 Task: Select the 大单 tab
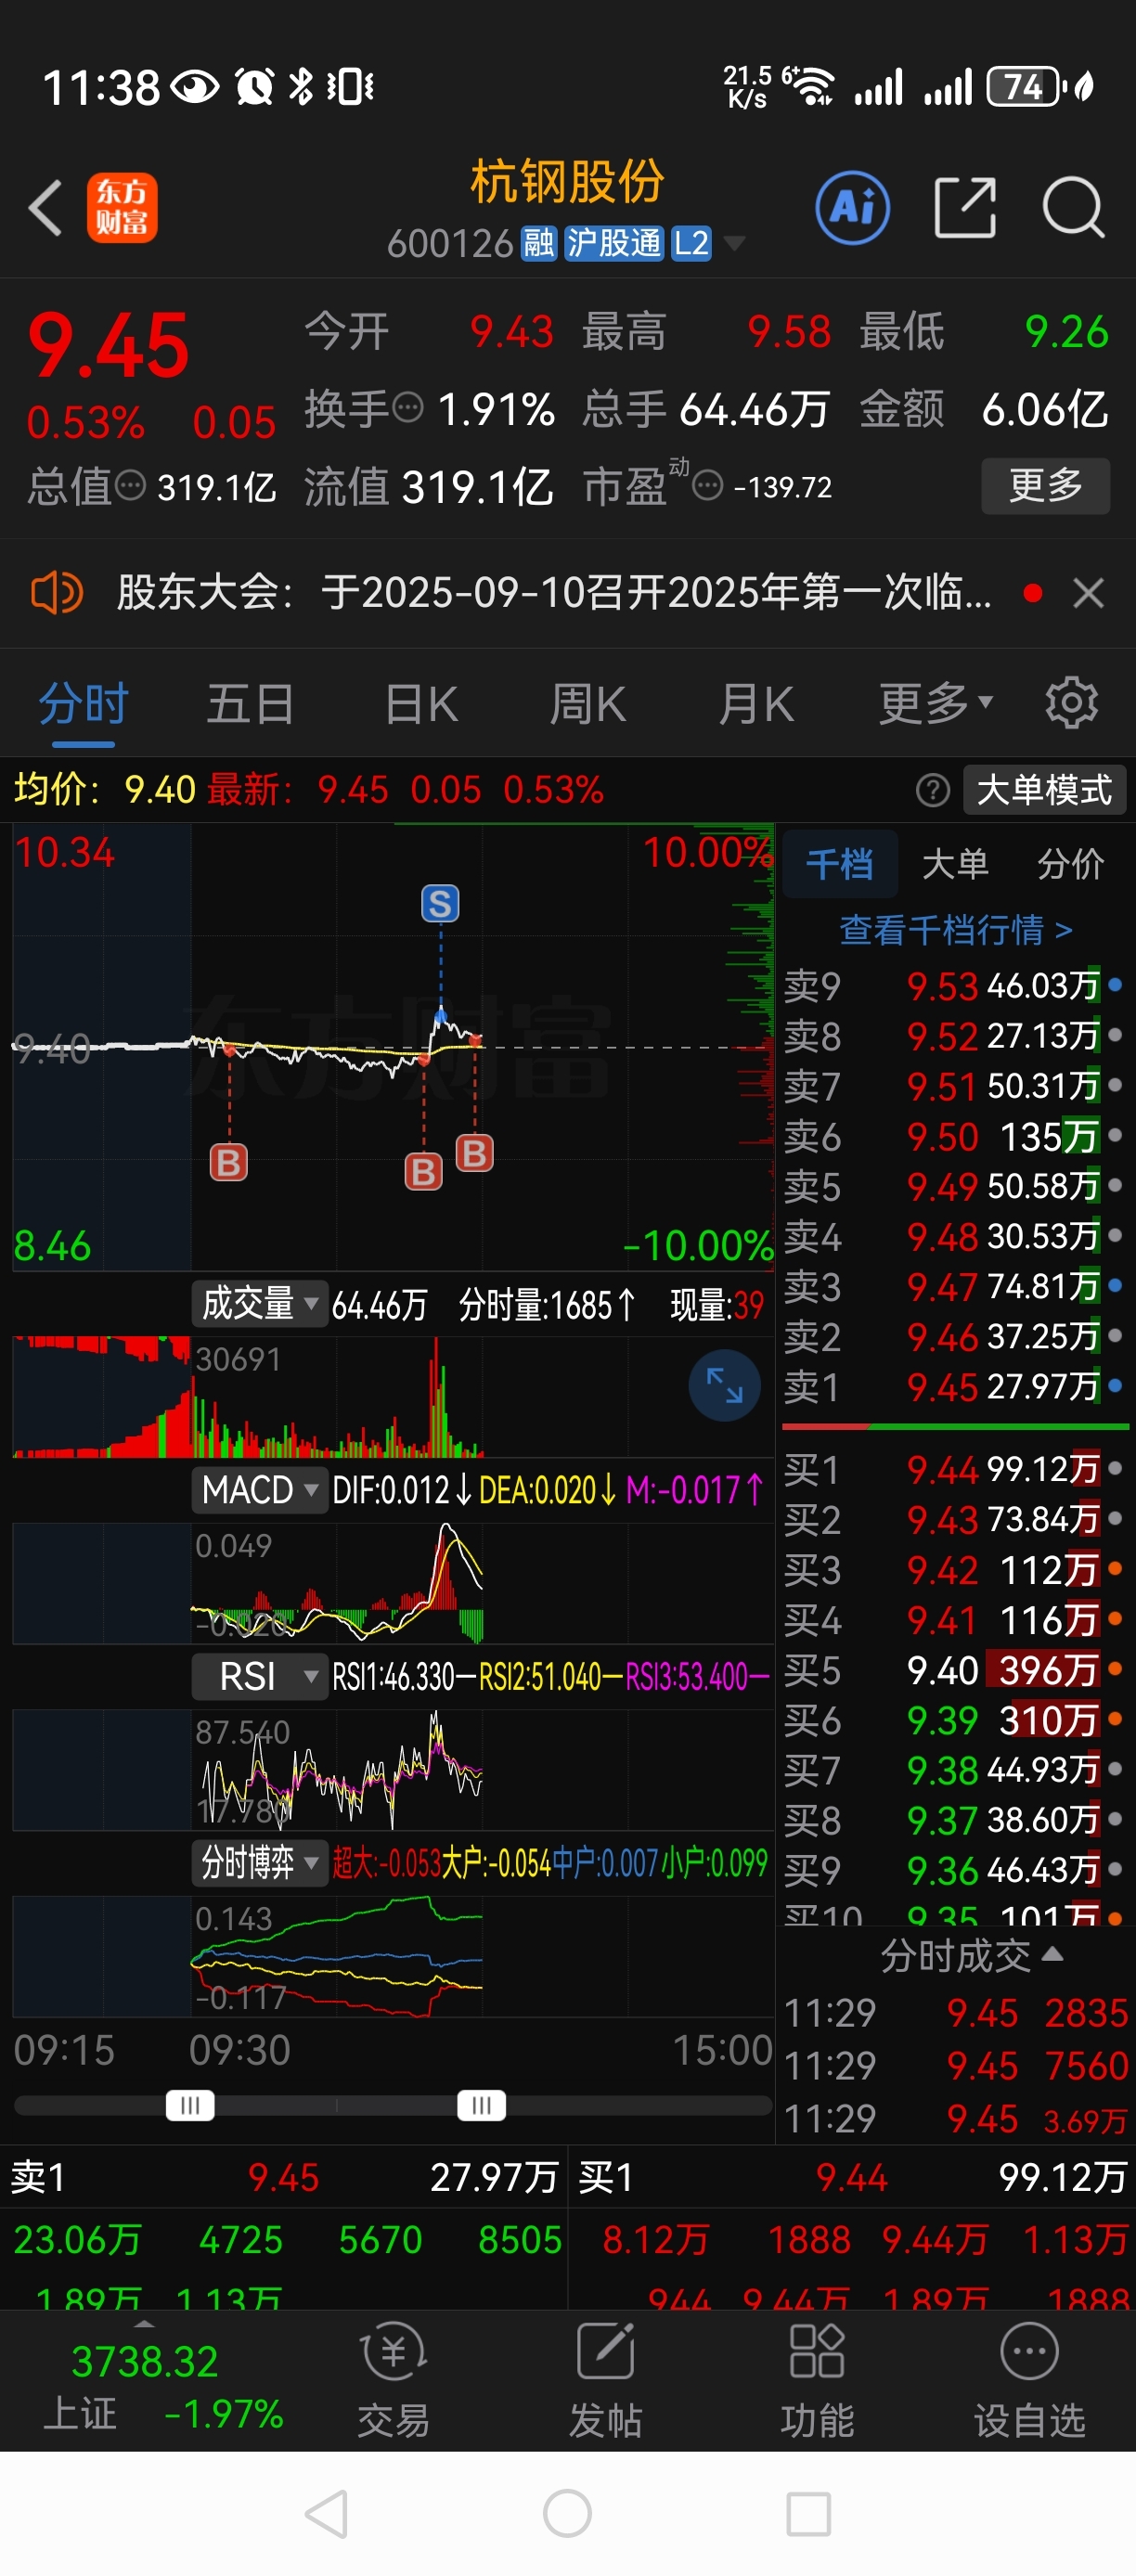coord(954,863)
